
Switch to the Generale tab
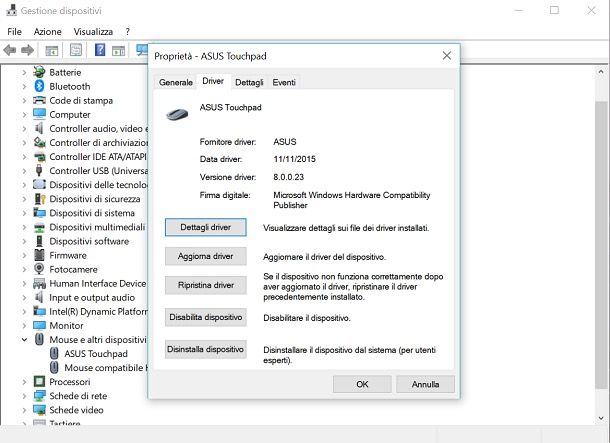175,82
